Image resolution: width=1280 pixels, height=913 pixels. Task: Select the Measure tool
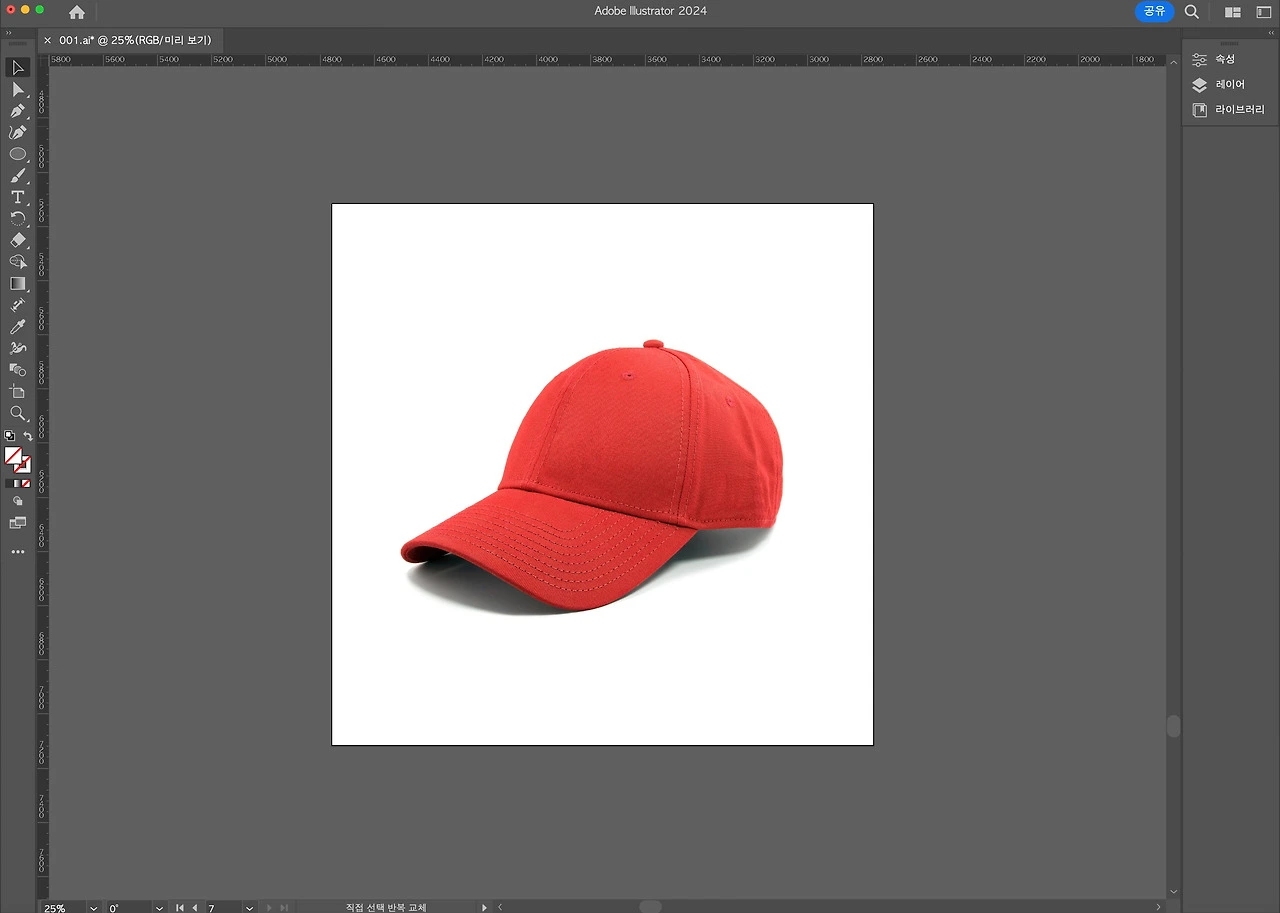pos(18,305)
